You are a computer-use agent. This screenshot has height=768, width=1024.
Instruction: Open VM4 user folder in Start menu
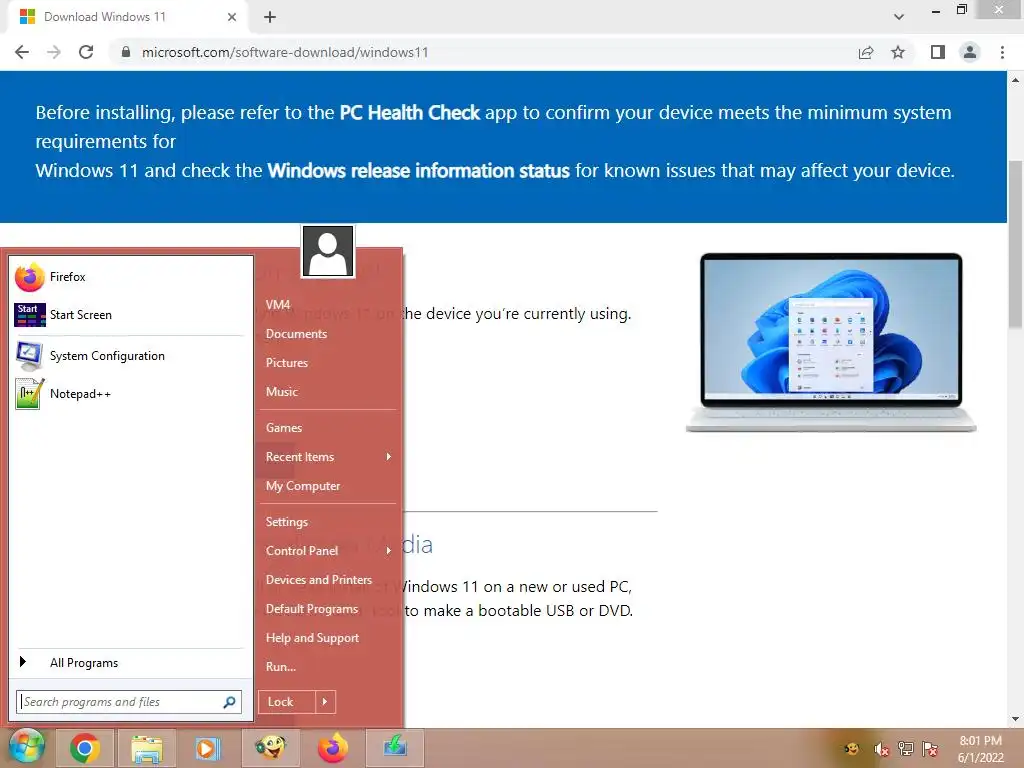[x=278, y=305]
